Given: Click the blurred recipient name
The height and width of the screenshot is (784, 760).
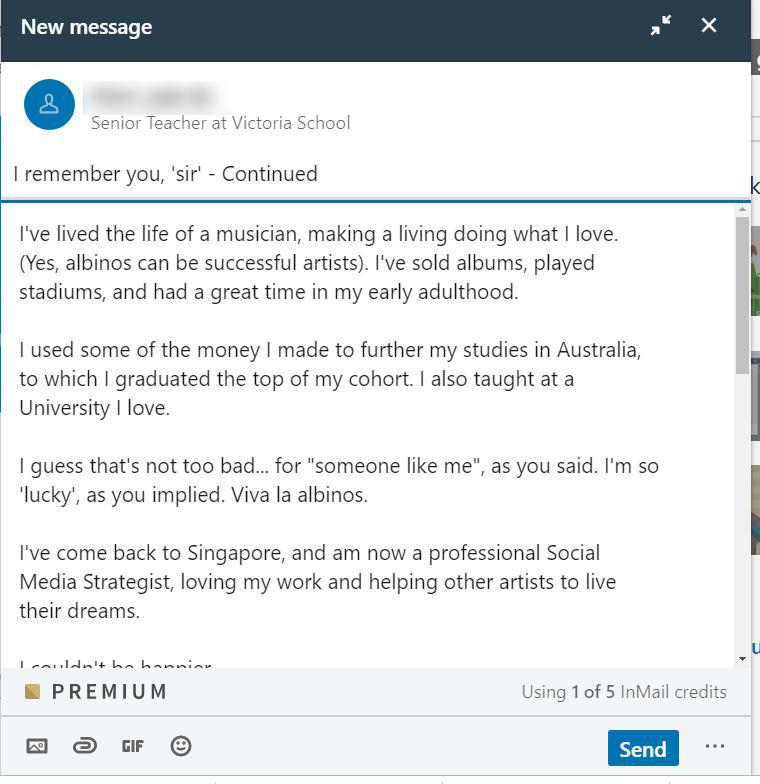Looking at the screenshot, I should [x=152, y=96].
